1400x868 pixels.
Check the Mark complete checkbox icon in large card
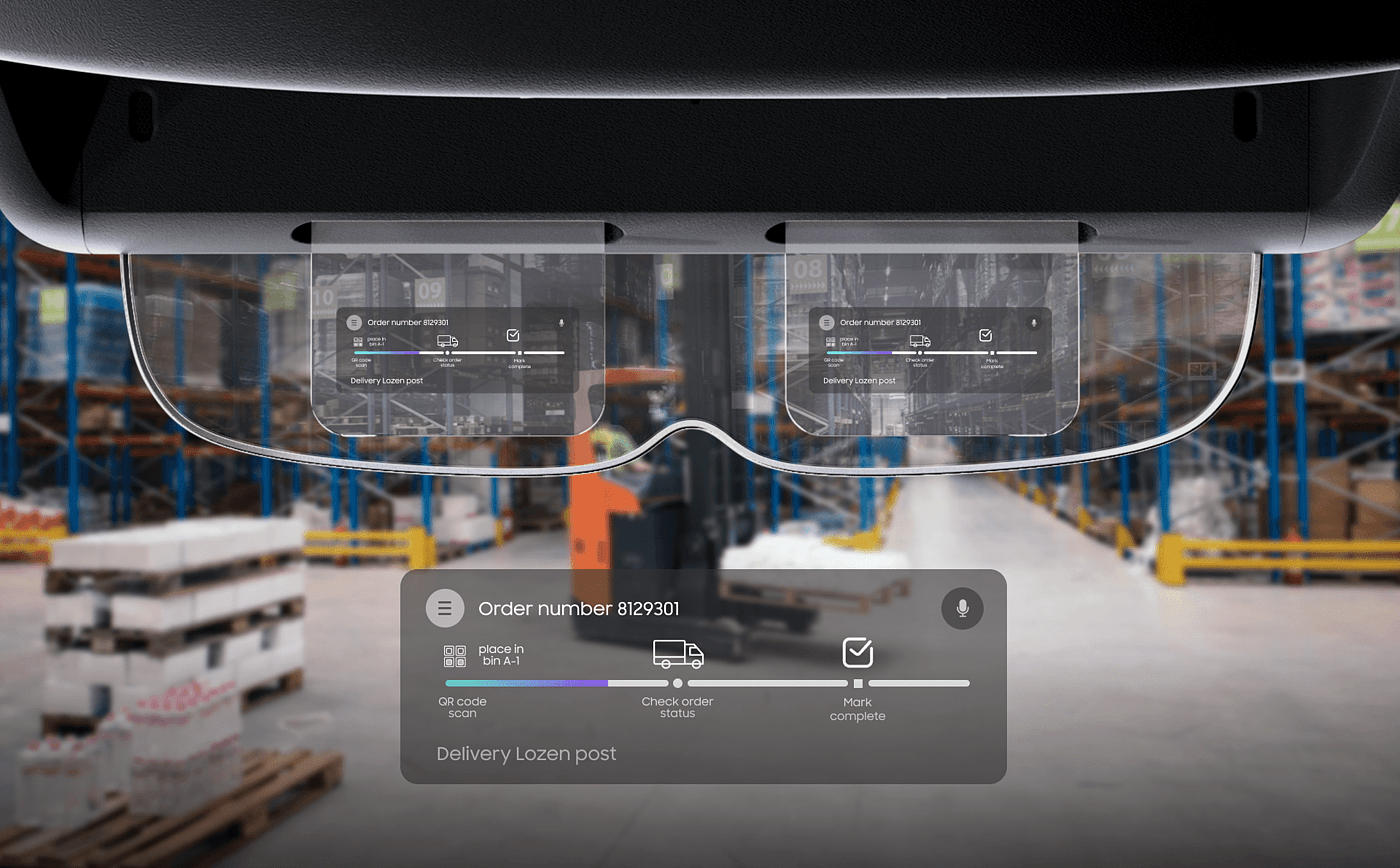coord(858,652)
